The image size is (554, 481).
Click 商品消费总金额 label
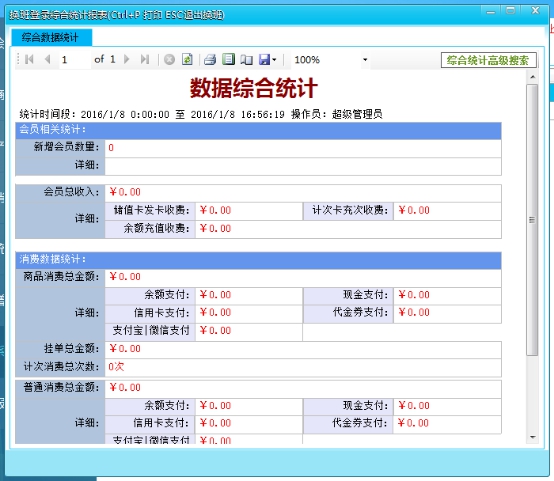coord(61,276)
